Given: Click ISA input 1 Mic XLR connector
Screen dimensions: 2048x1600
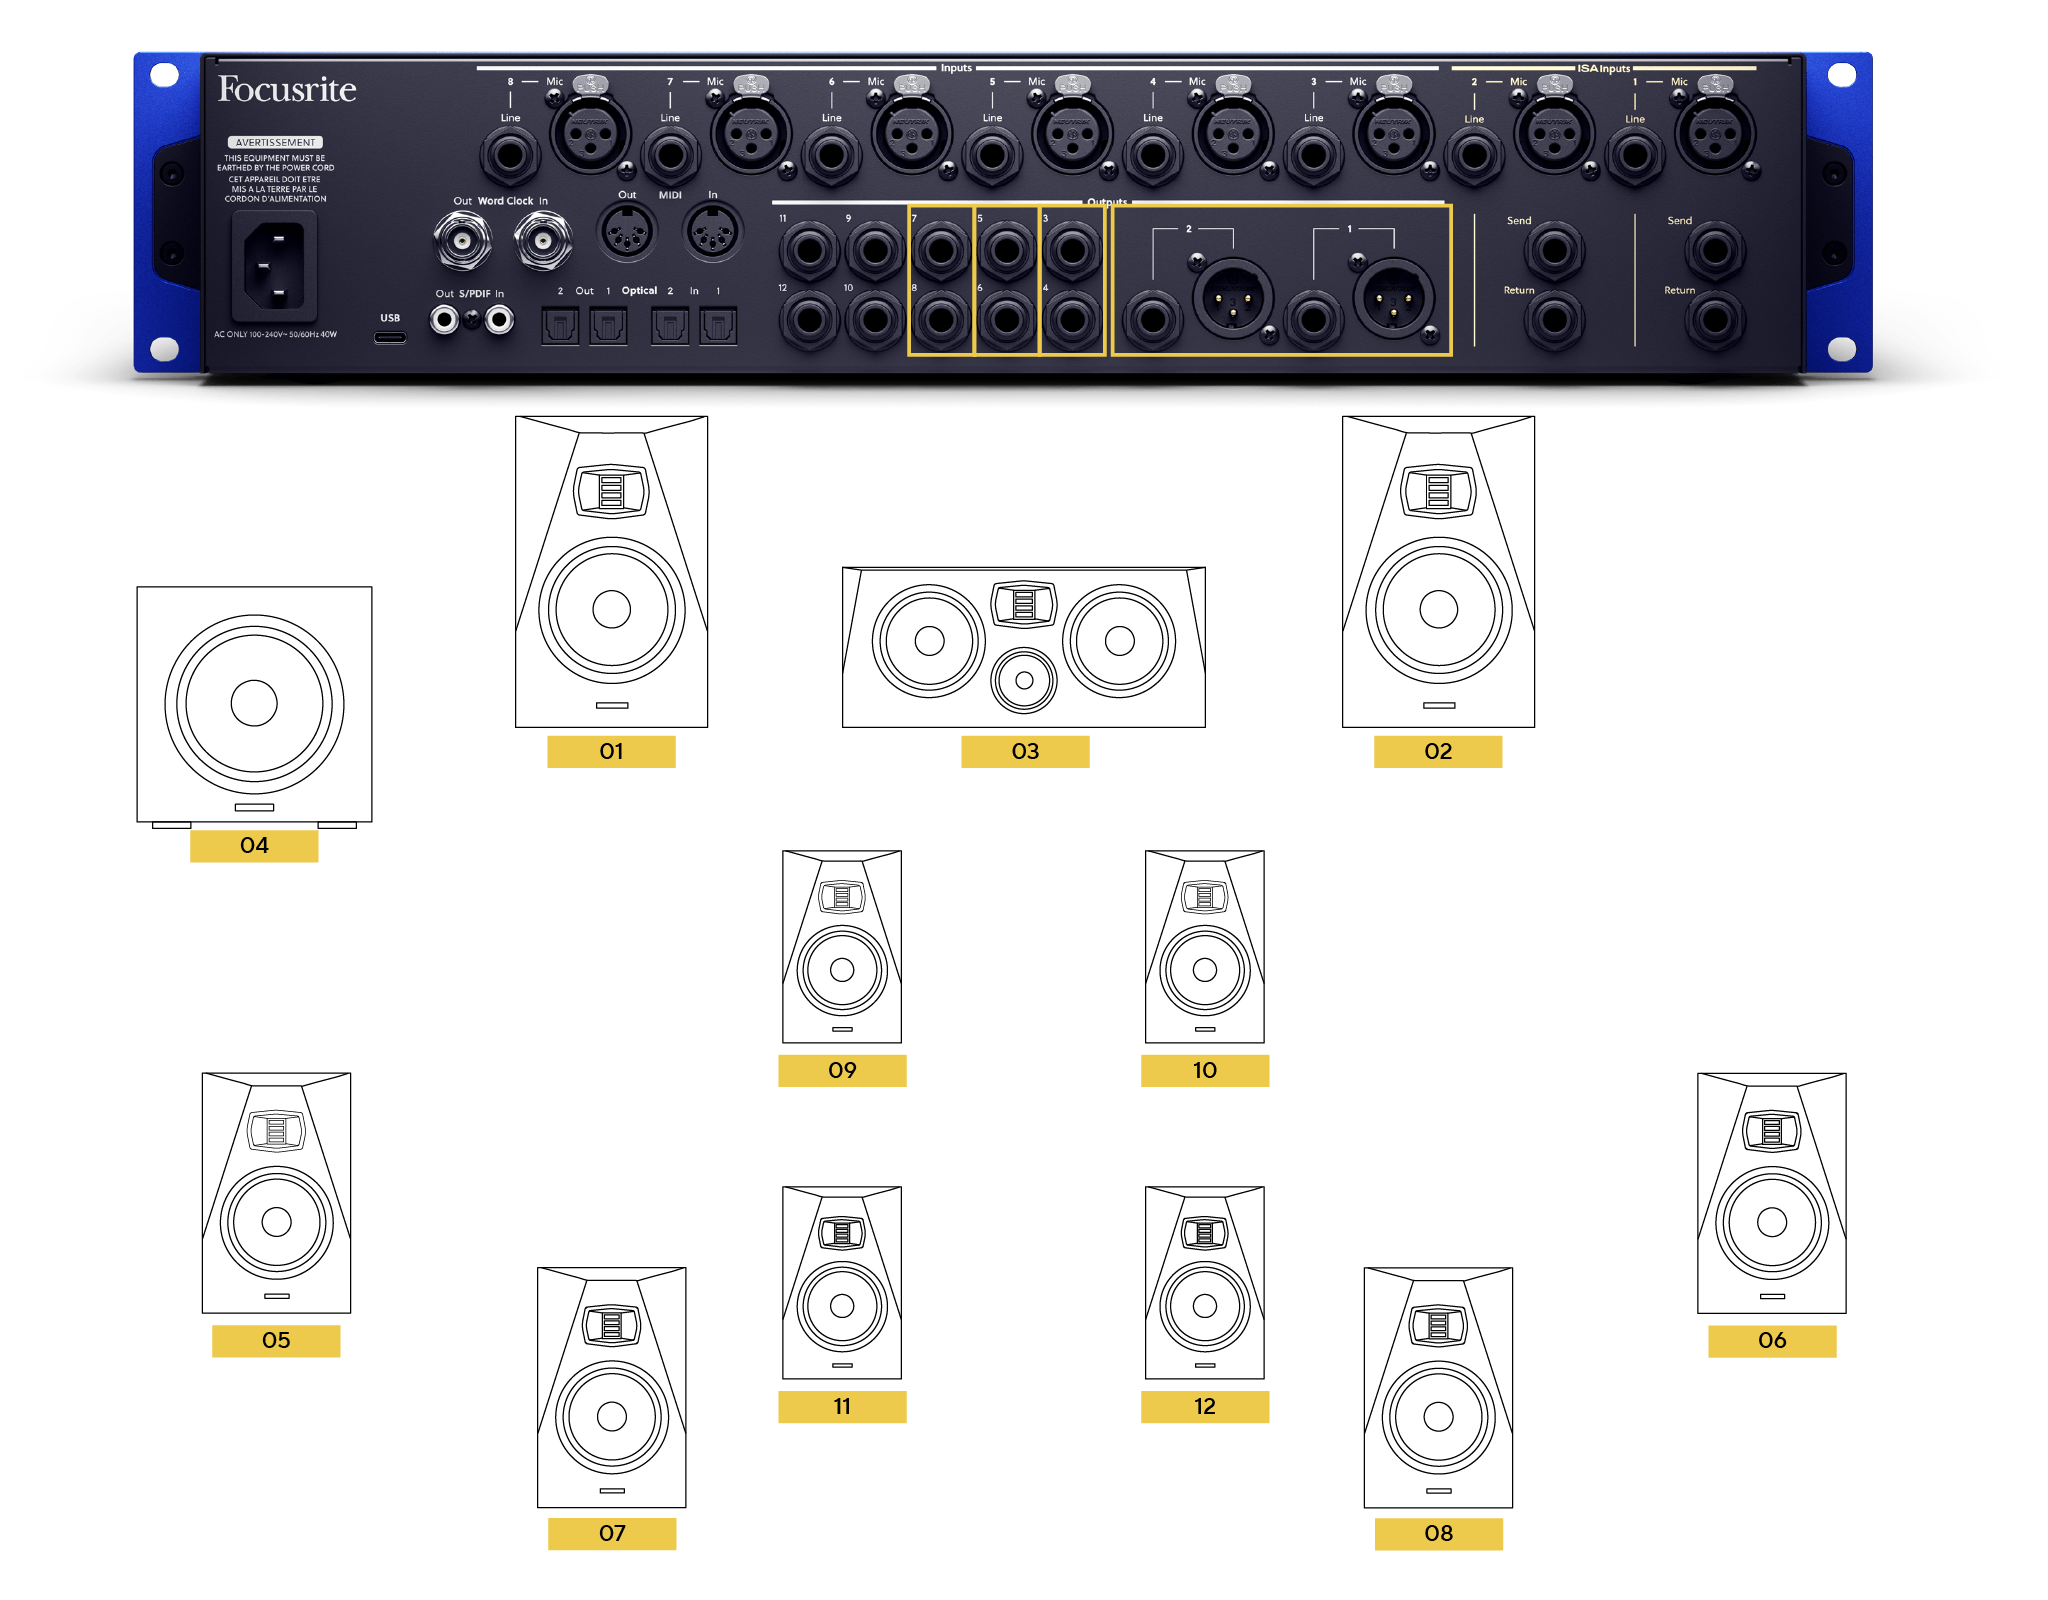Looking at the screenshot, I should [x=1715, y=133].
